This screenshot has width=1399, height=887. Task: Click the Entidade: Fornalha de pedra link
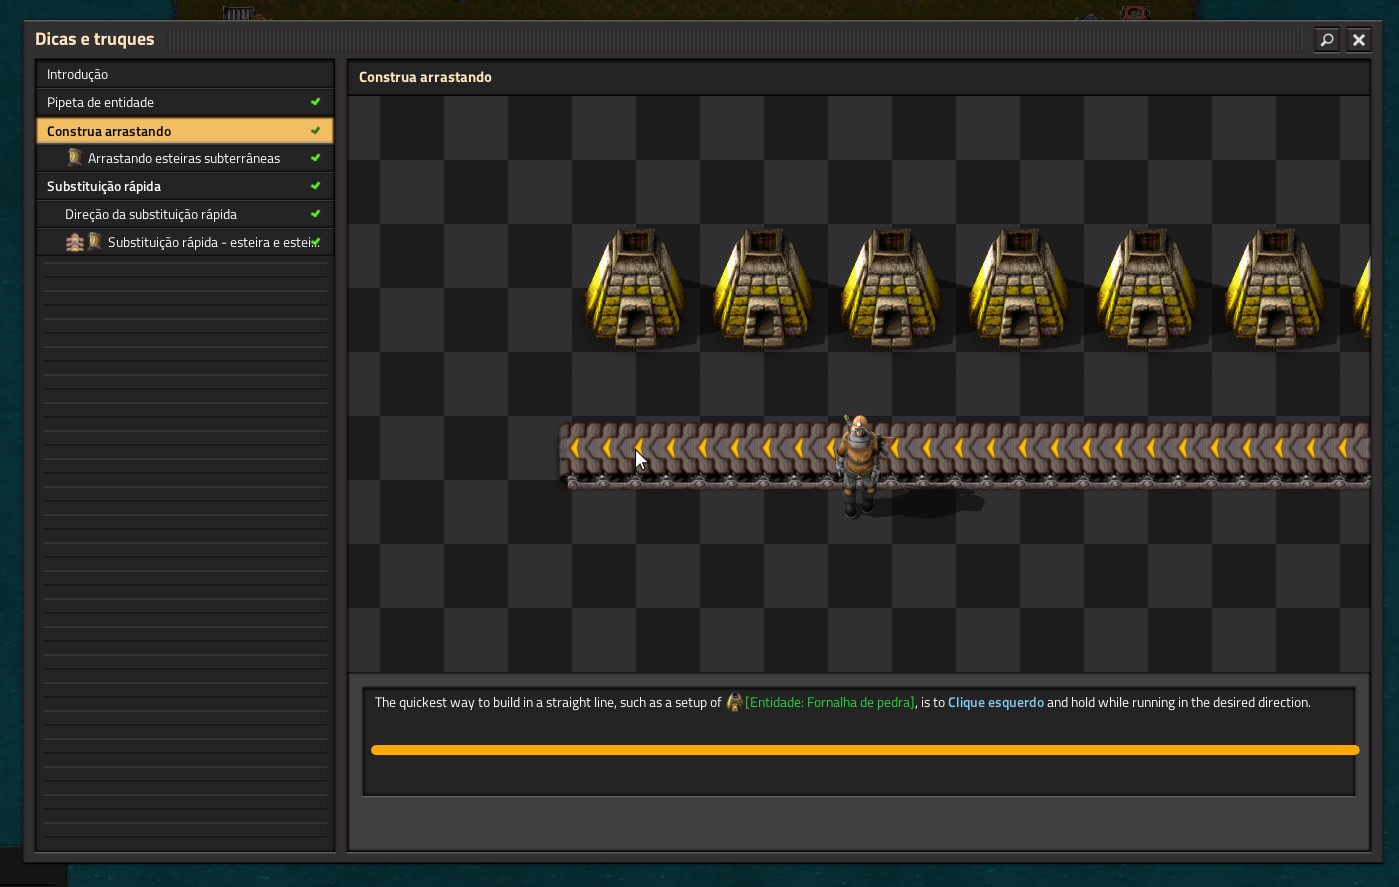(x=830, y=703)
